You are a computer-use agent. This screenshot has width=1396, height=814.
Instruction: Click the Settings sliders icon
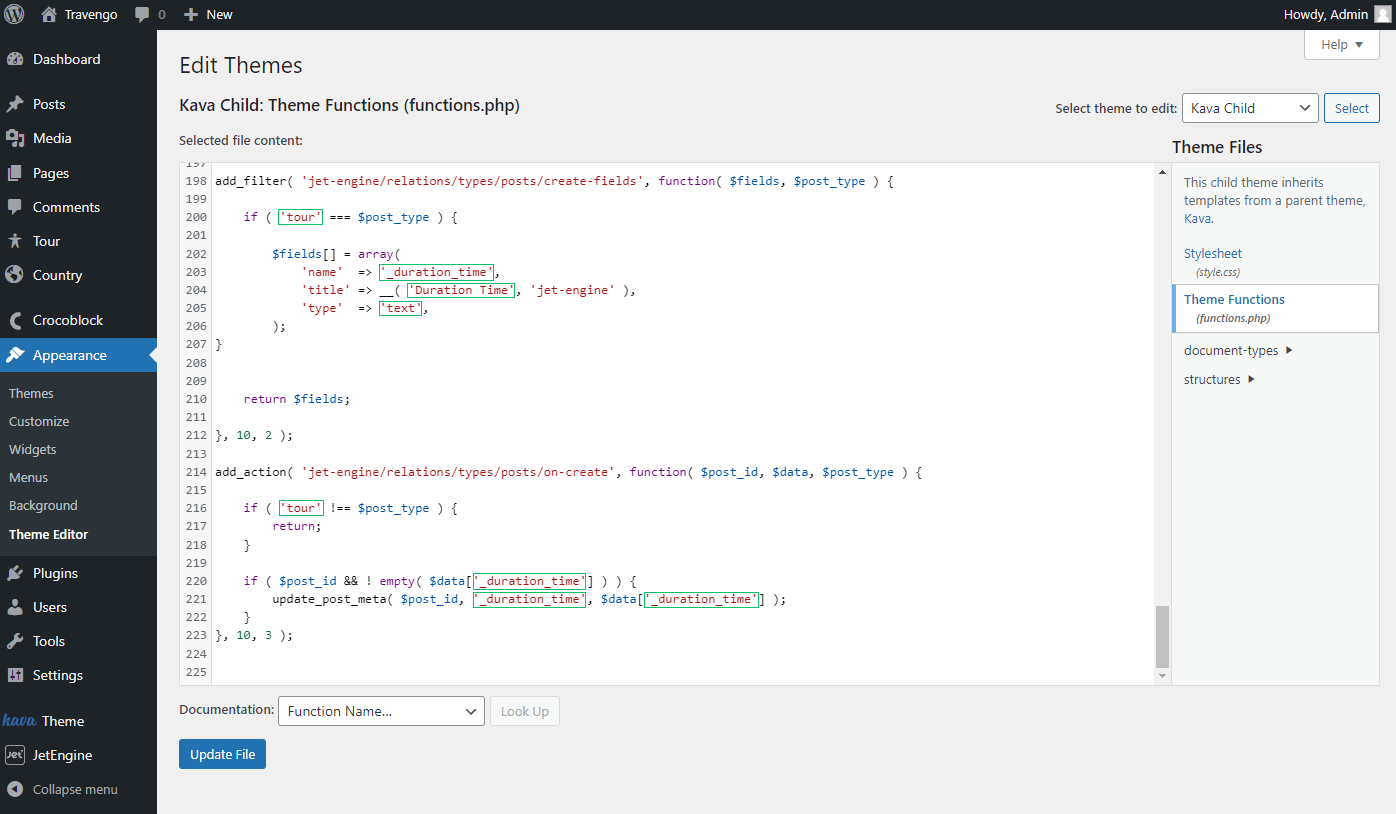point(15,675)
